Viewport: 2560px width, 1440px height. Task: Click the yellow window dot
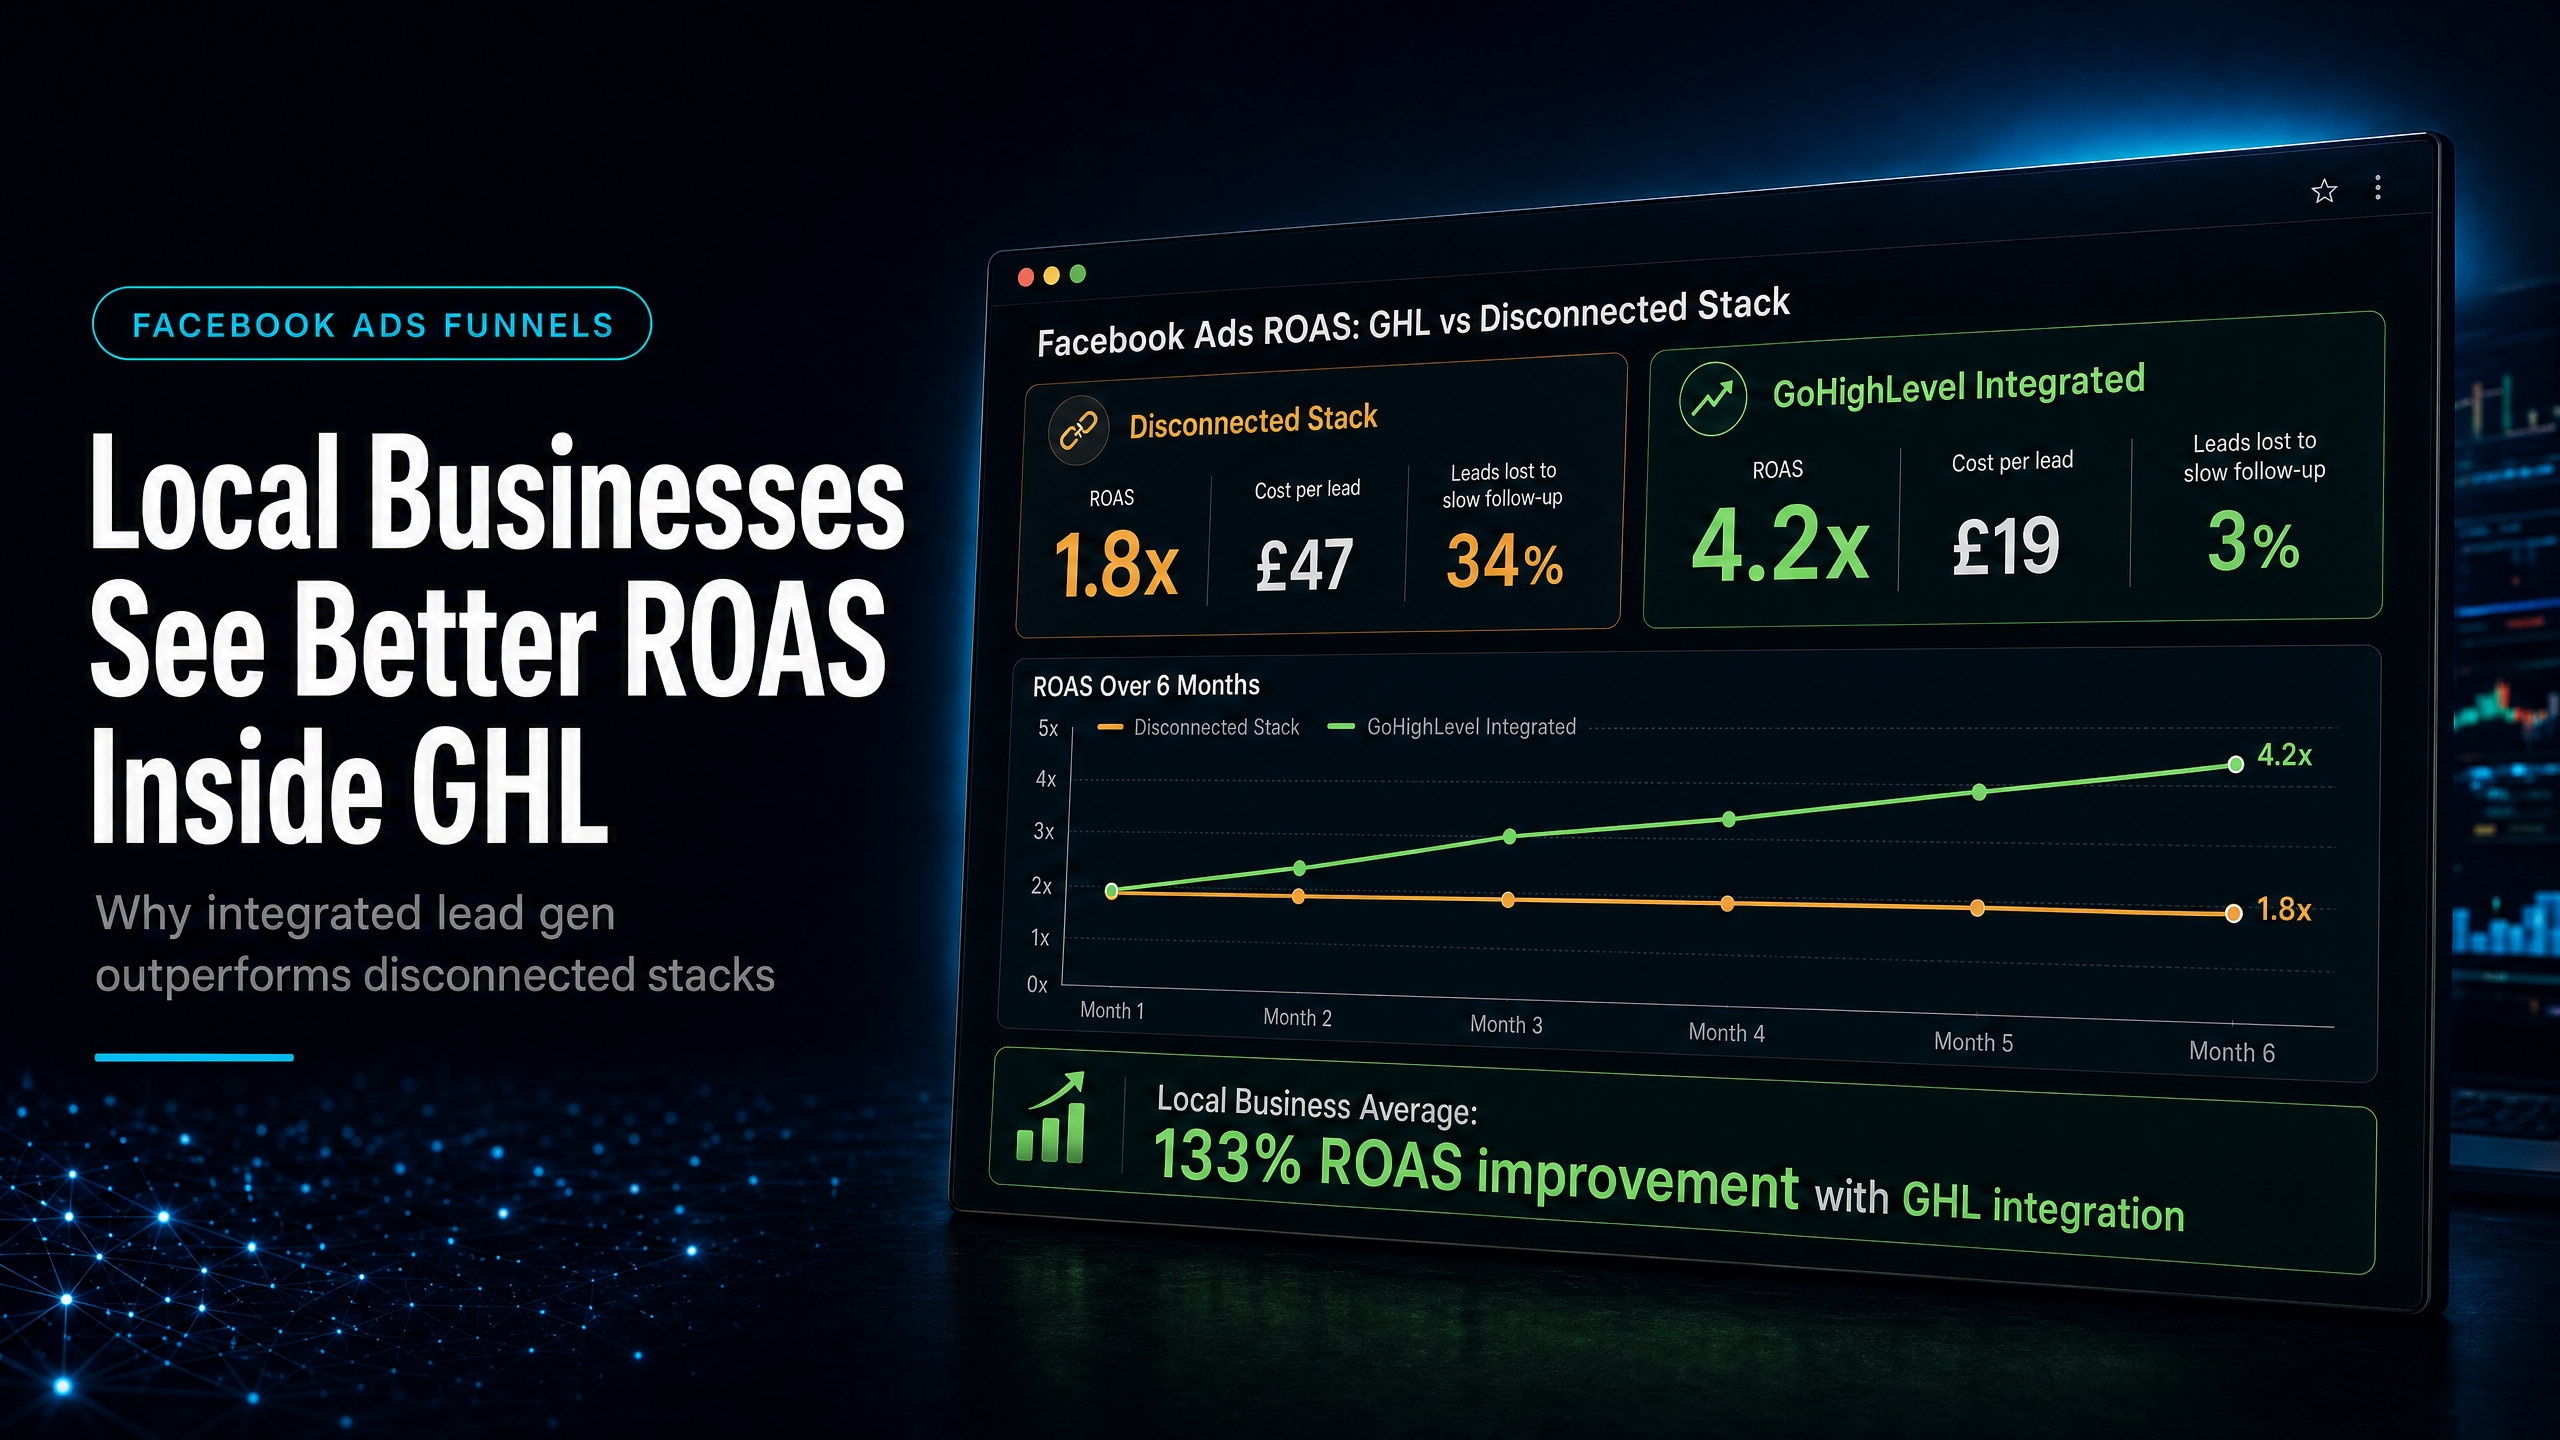(1051, 275)
